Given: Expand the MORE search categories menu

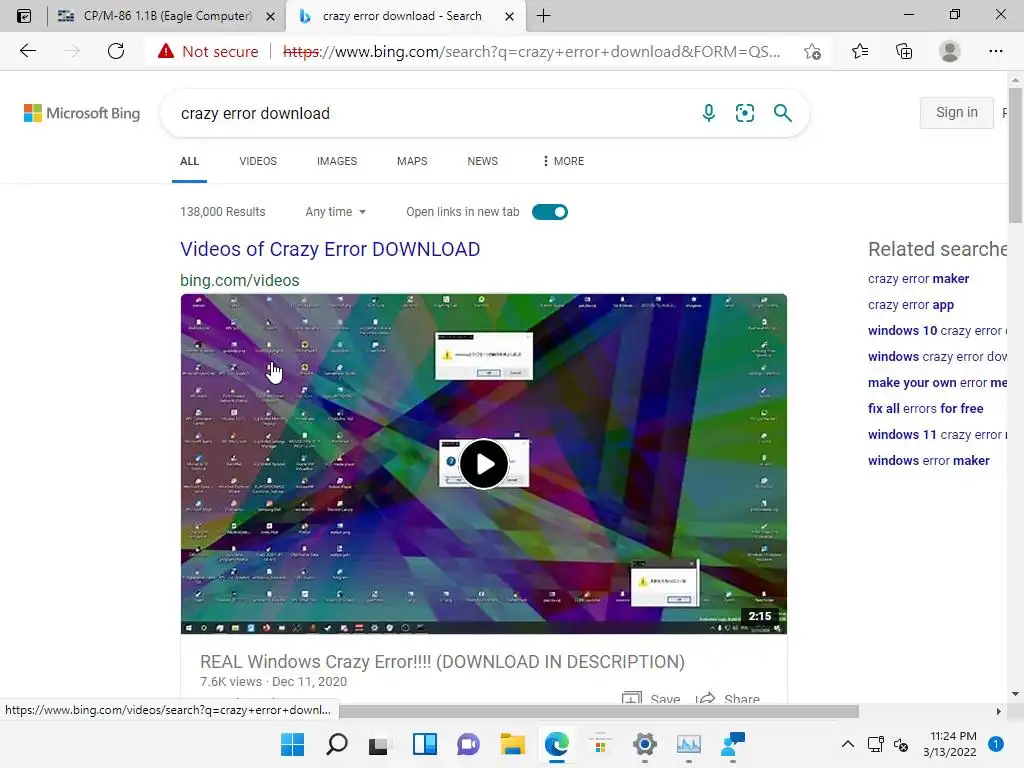Looking at the screenshot, I should point(563,161).
